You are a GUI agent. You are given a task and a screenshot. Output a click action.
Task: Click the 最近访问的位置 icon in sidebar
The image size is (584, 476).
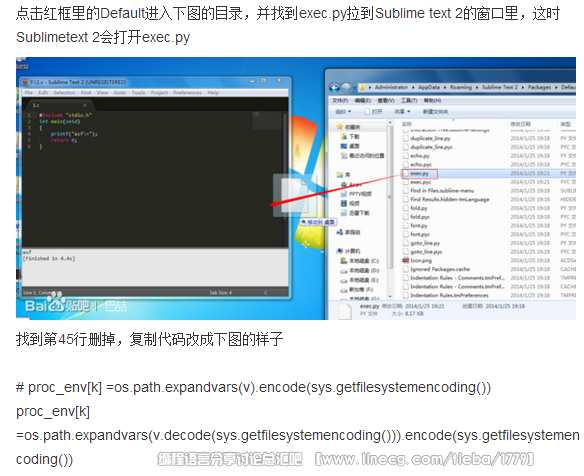[x=344, y=156]
